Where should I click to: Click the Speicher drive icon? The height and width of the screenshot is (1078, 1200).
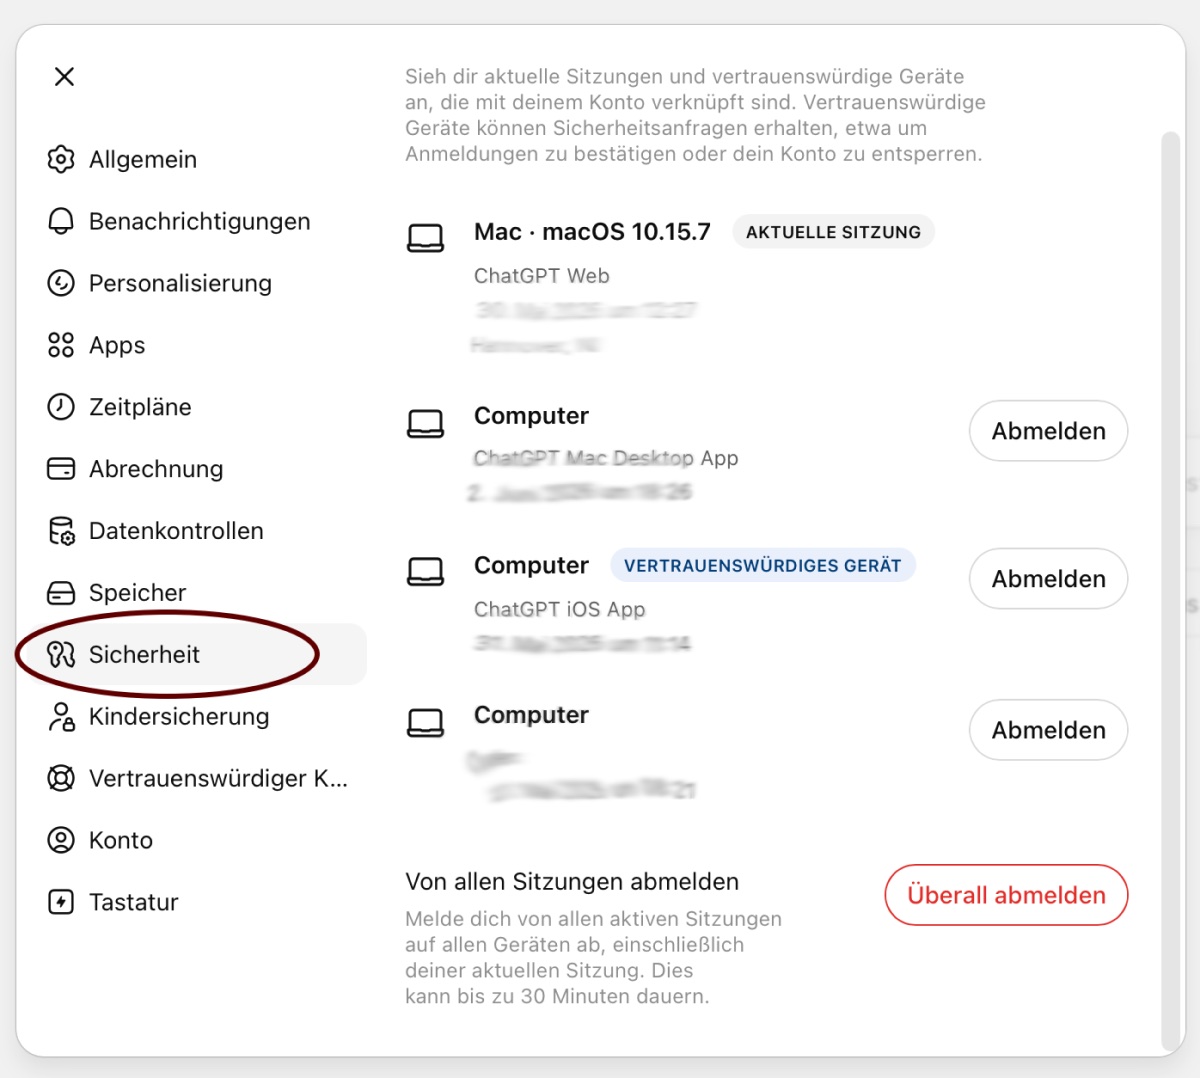pyautogui.click(x=61, y=593)
